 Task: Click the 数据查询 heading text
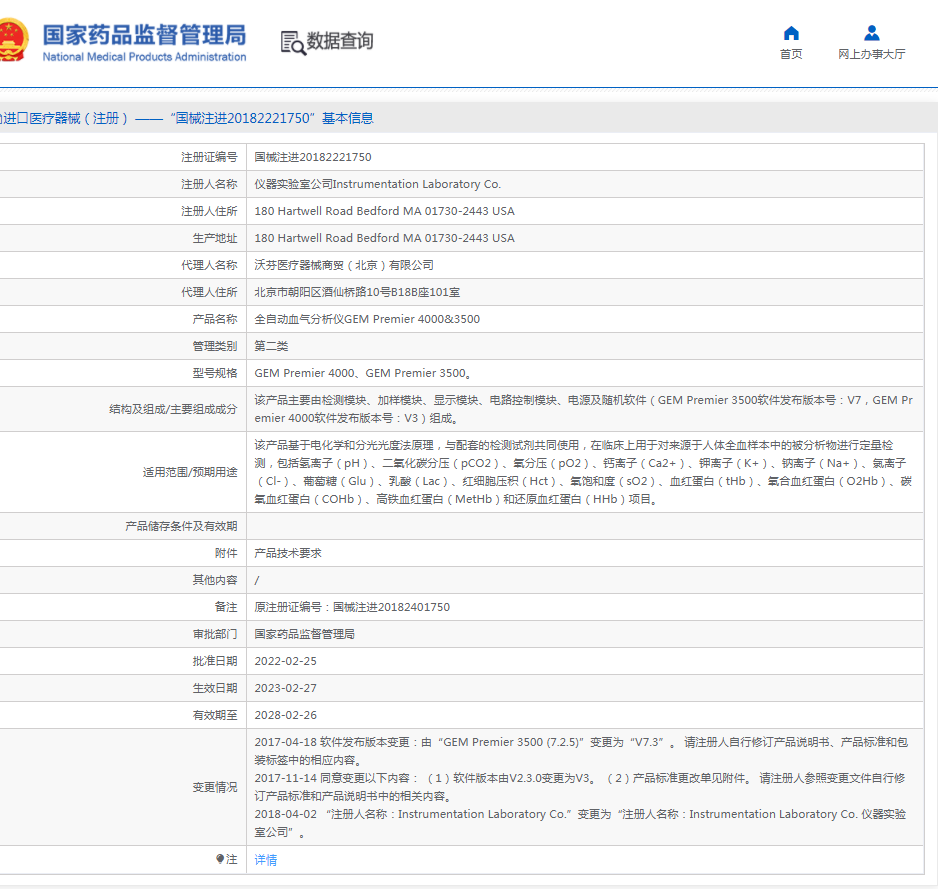click(x=340, y=41)
